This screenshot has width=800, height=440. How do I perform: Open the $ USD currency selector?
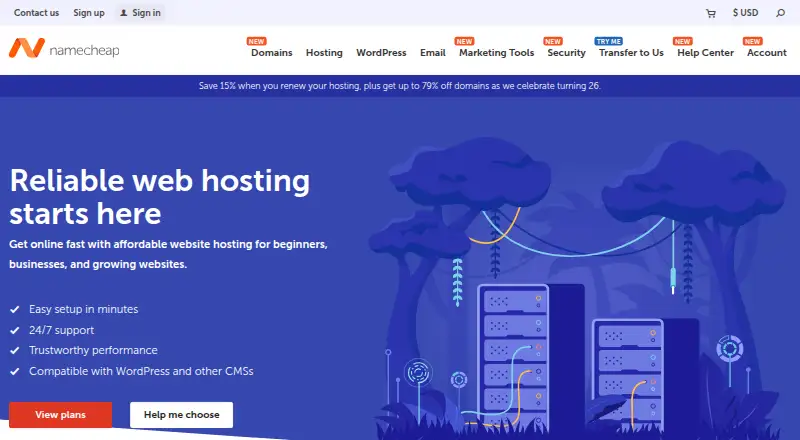click(x=745, y=13)
